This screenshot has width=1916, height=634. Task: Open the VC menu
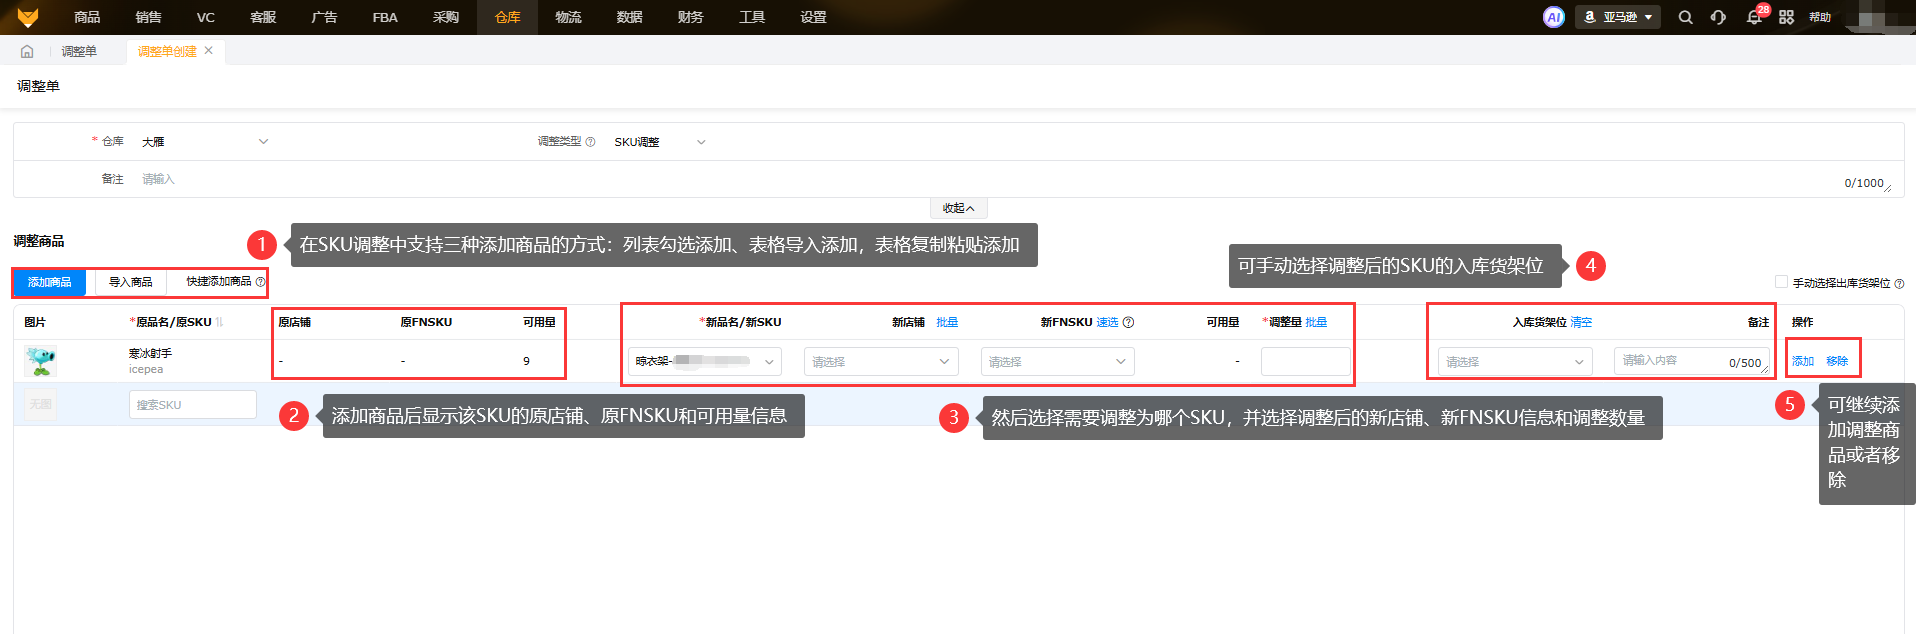(x=206, y=17)
